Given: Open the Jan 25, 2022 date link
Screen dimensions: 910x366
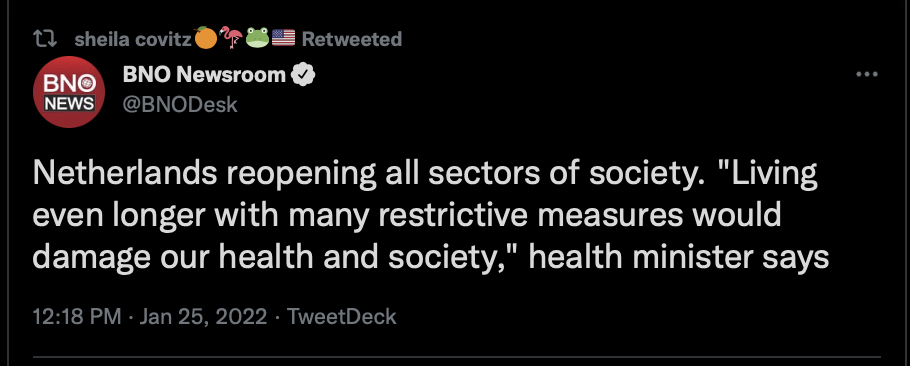Looking at the screenshot, I should [204, 317].
